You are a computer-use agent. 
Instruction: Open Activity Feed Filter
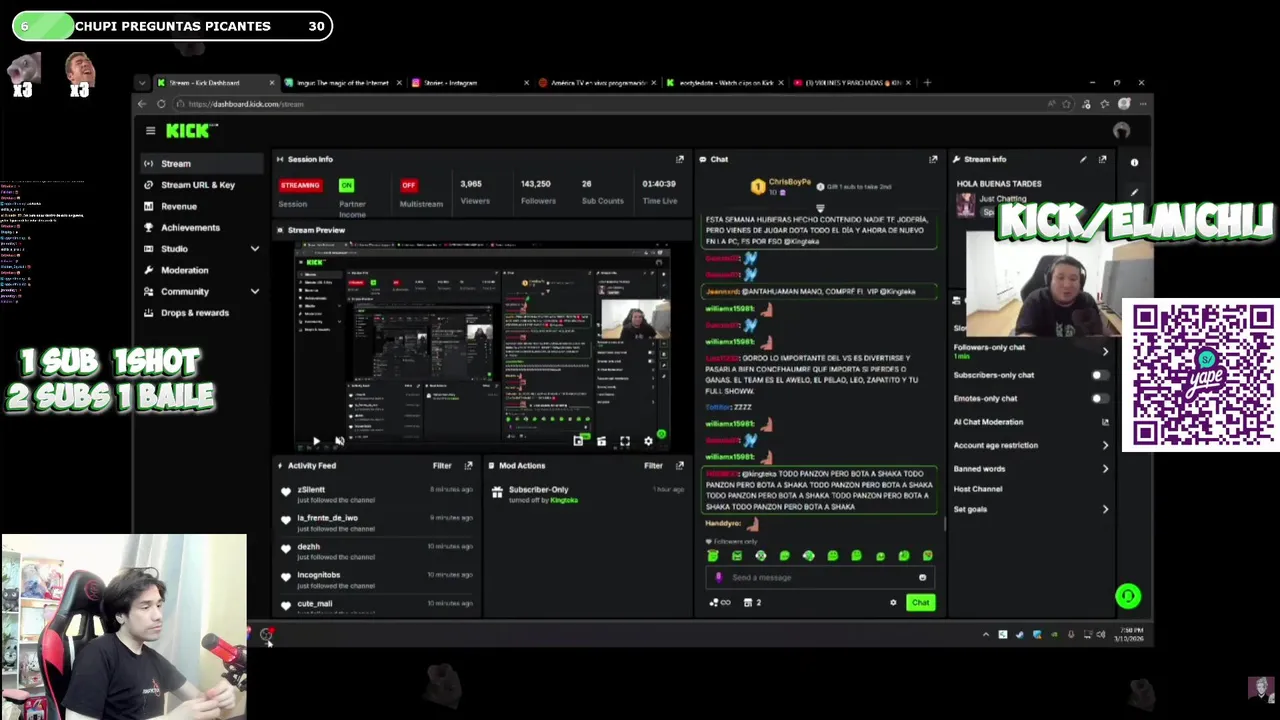(442, 465)
